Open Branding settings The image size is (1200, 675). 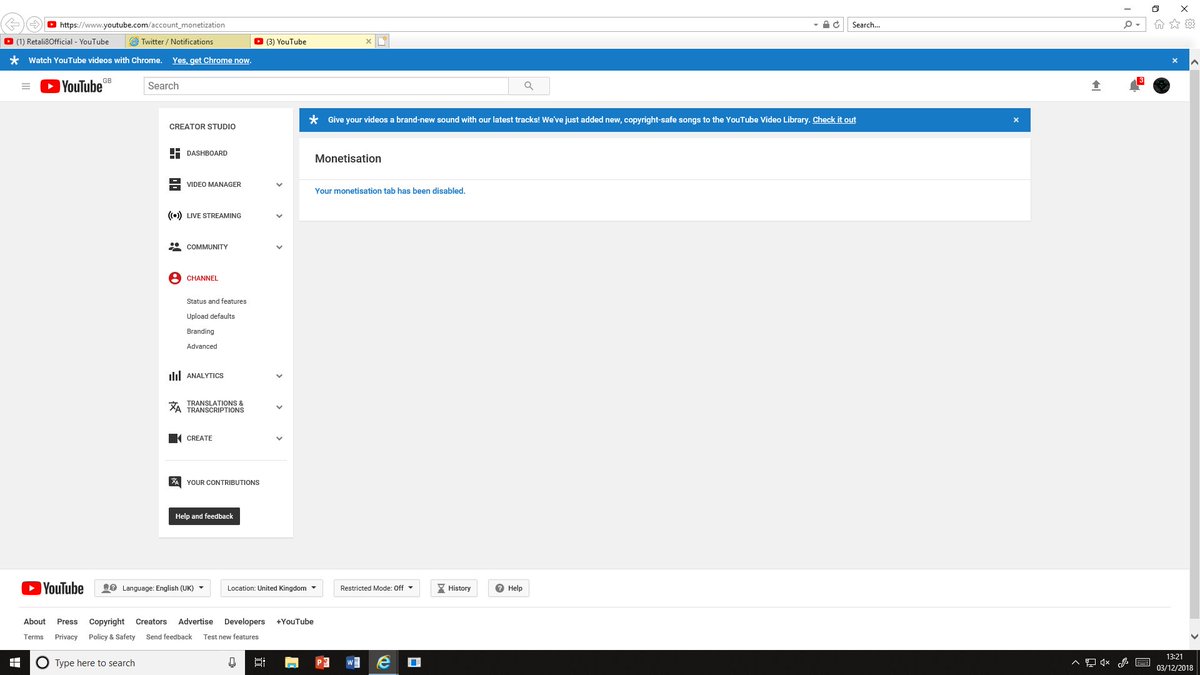(200, 331)
